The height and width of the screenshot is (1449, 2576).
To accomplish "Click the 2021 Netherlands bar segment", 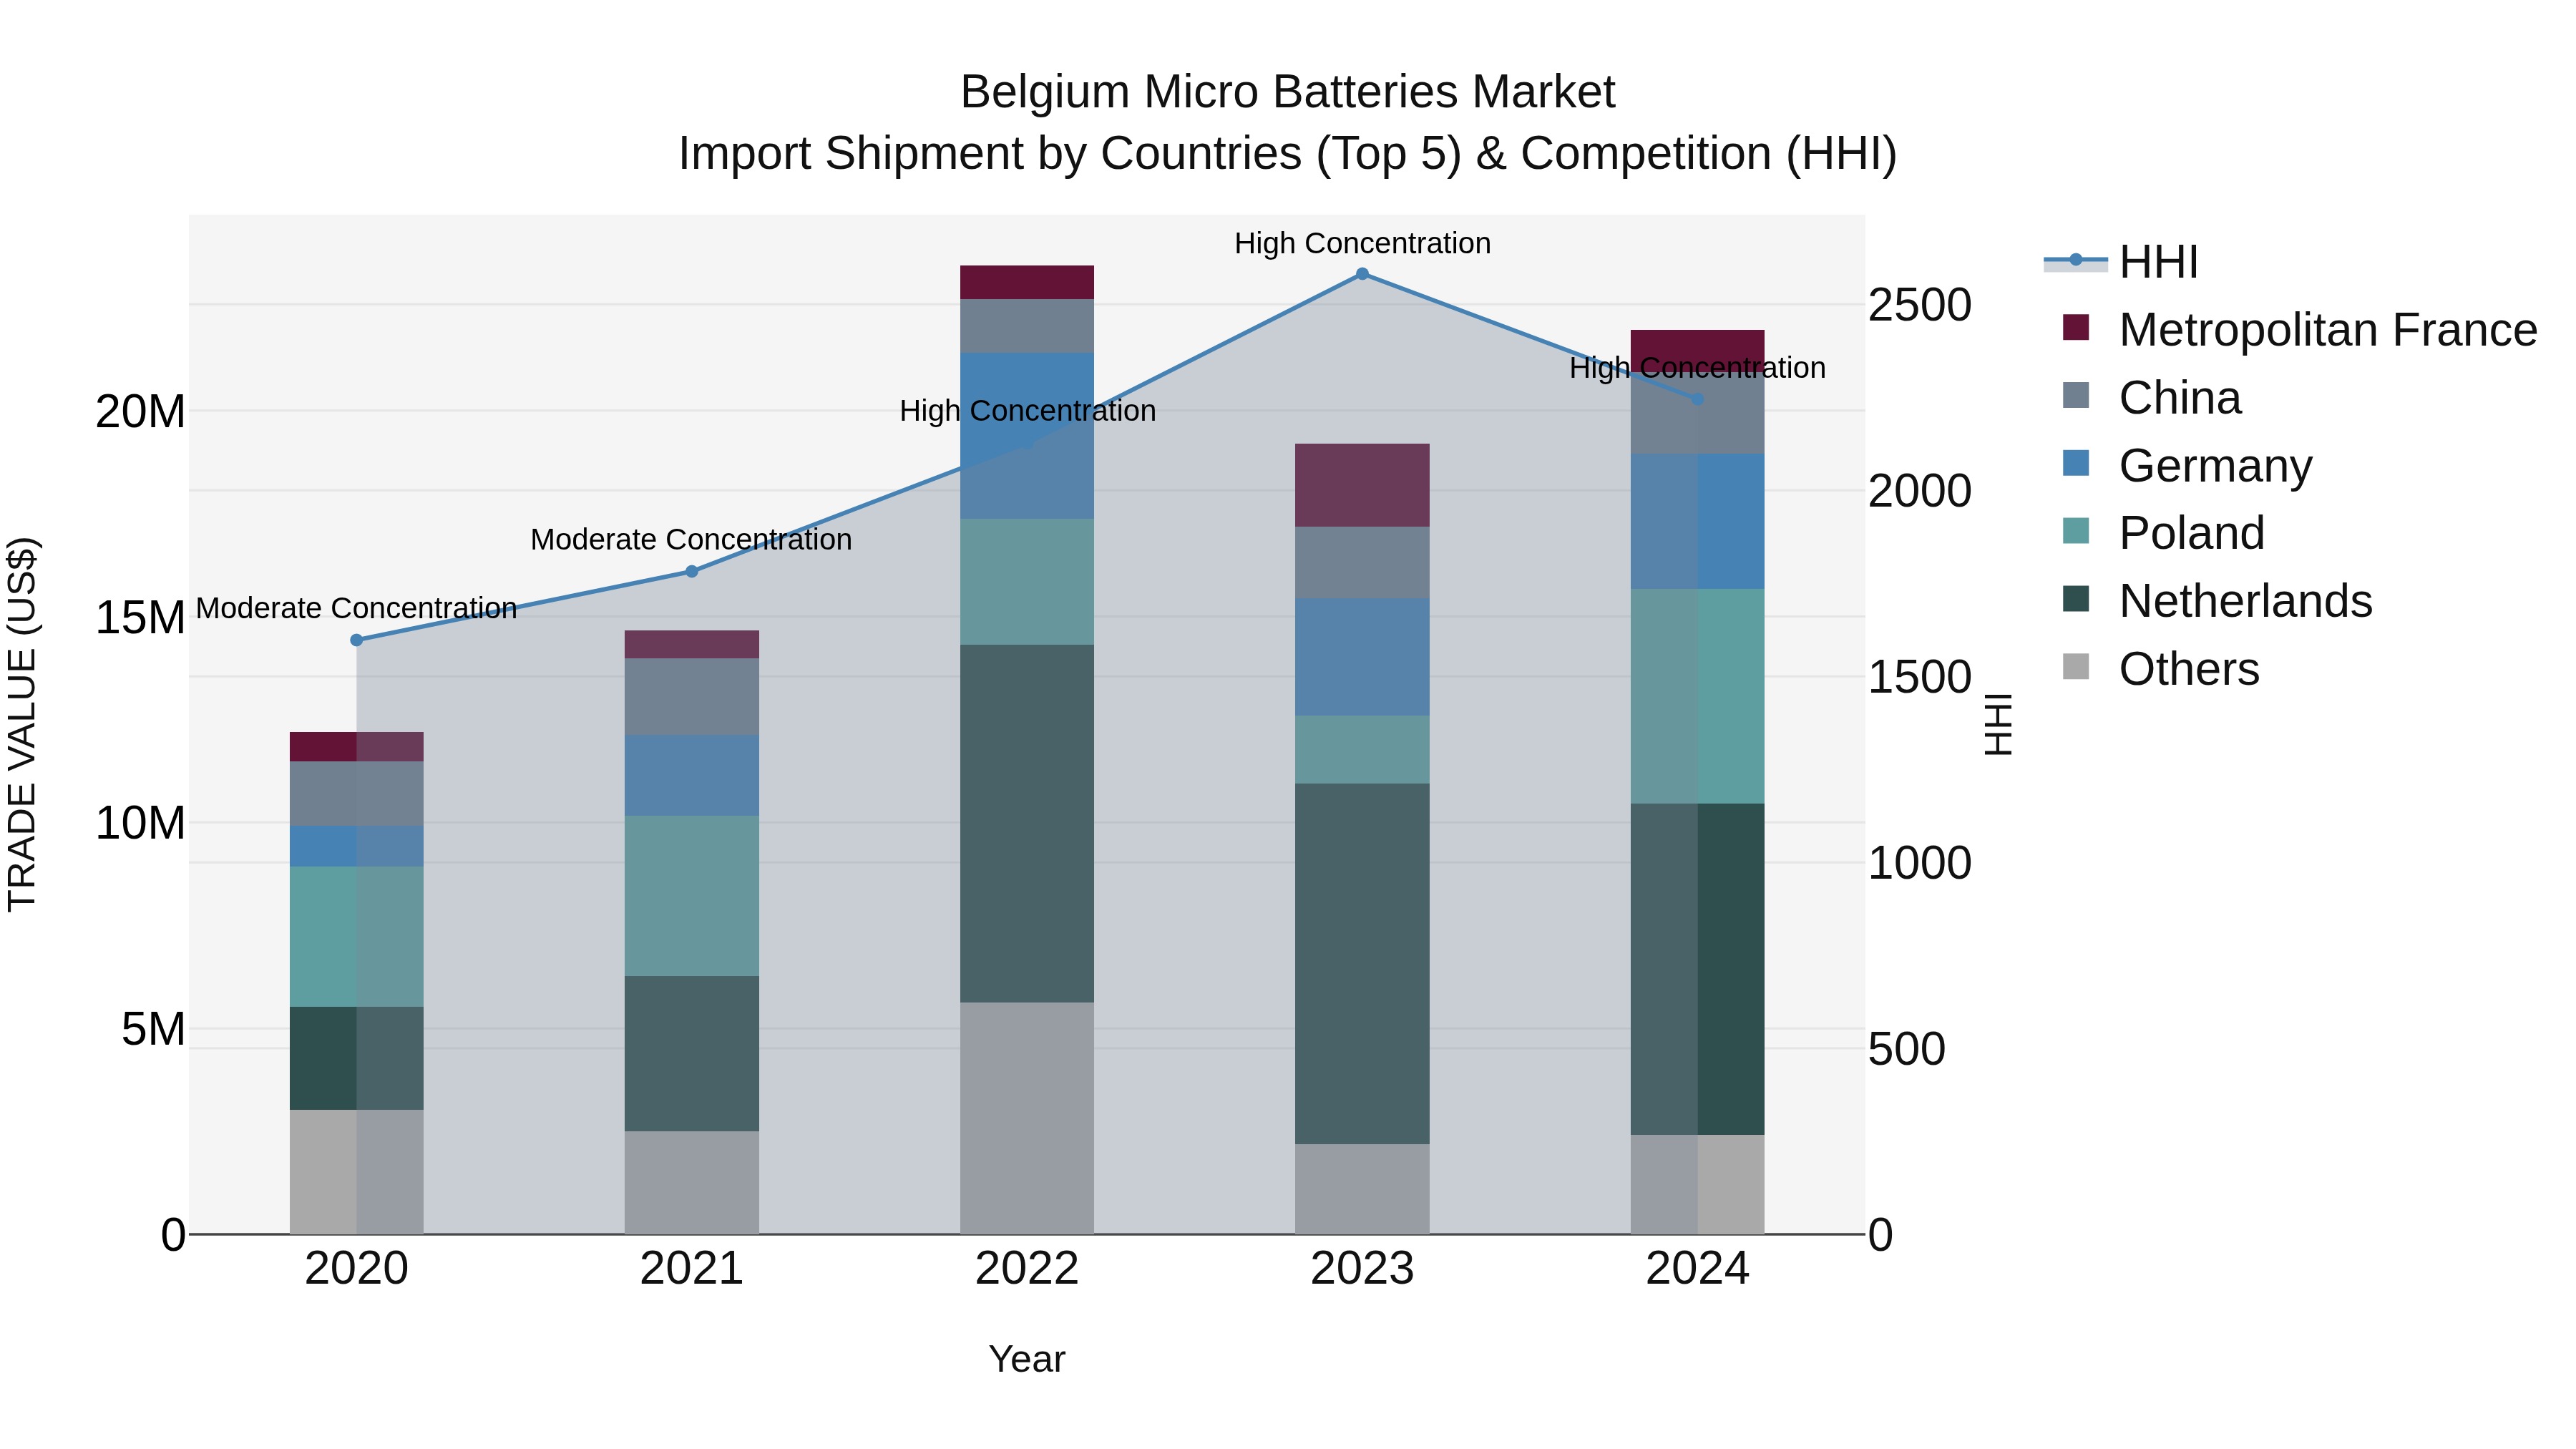I will (x=692, y=1054).
